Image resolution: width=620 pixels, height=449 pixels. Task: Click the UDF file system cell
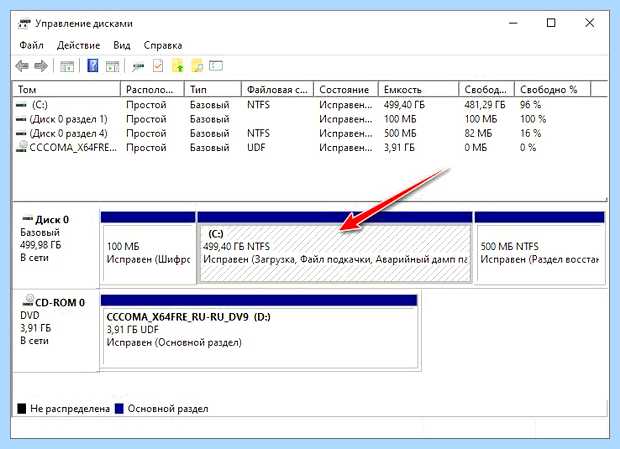[x=256, y=148]
